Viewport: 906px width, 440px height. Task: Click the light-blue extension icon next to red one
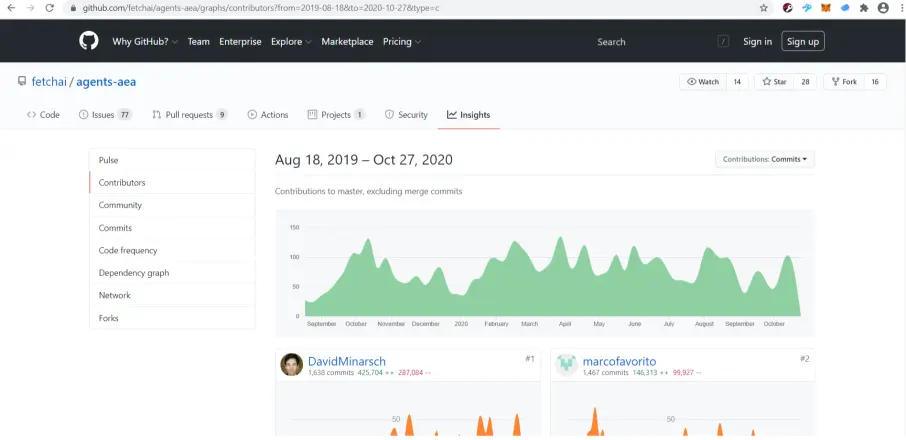coord(807,8)
